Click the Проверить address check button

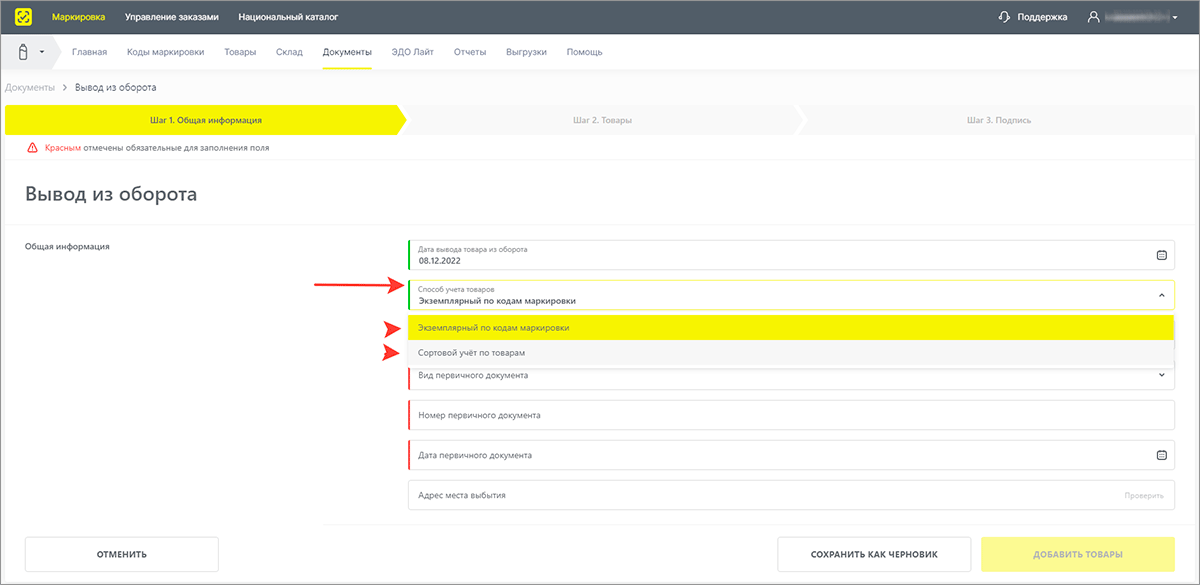[x=1144, y=495]
